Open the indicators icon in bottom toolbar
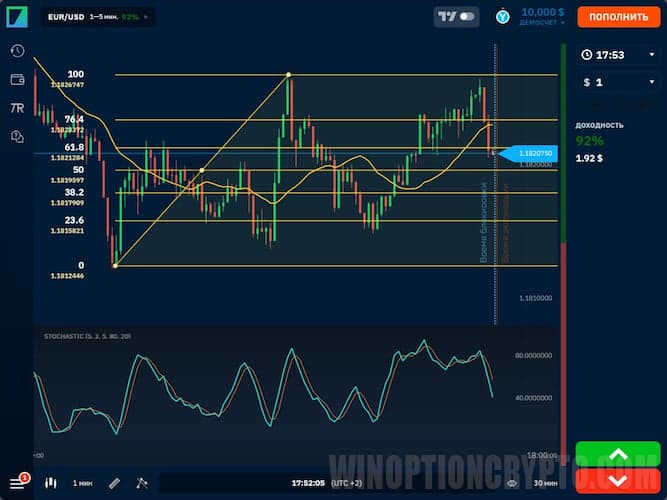Screen dimensions: 667x500 141,482
